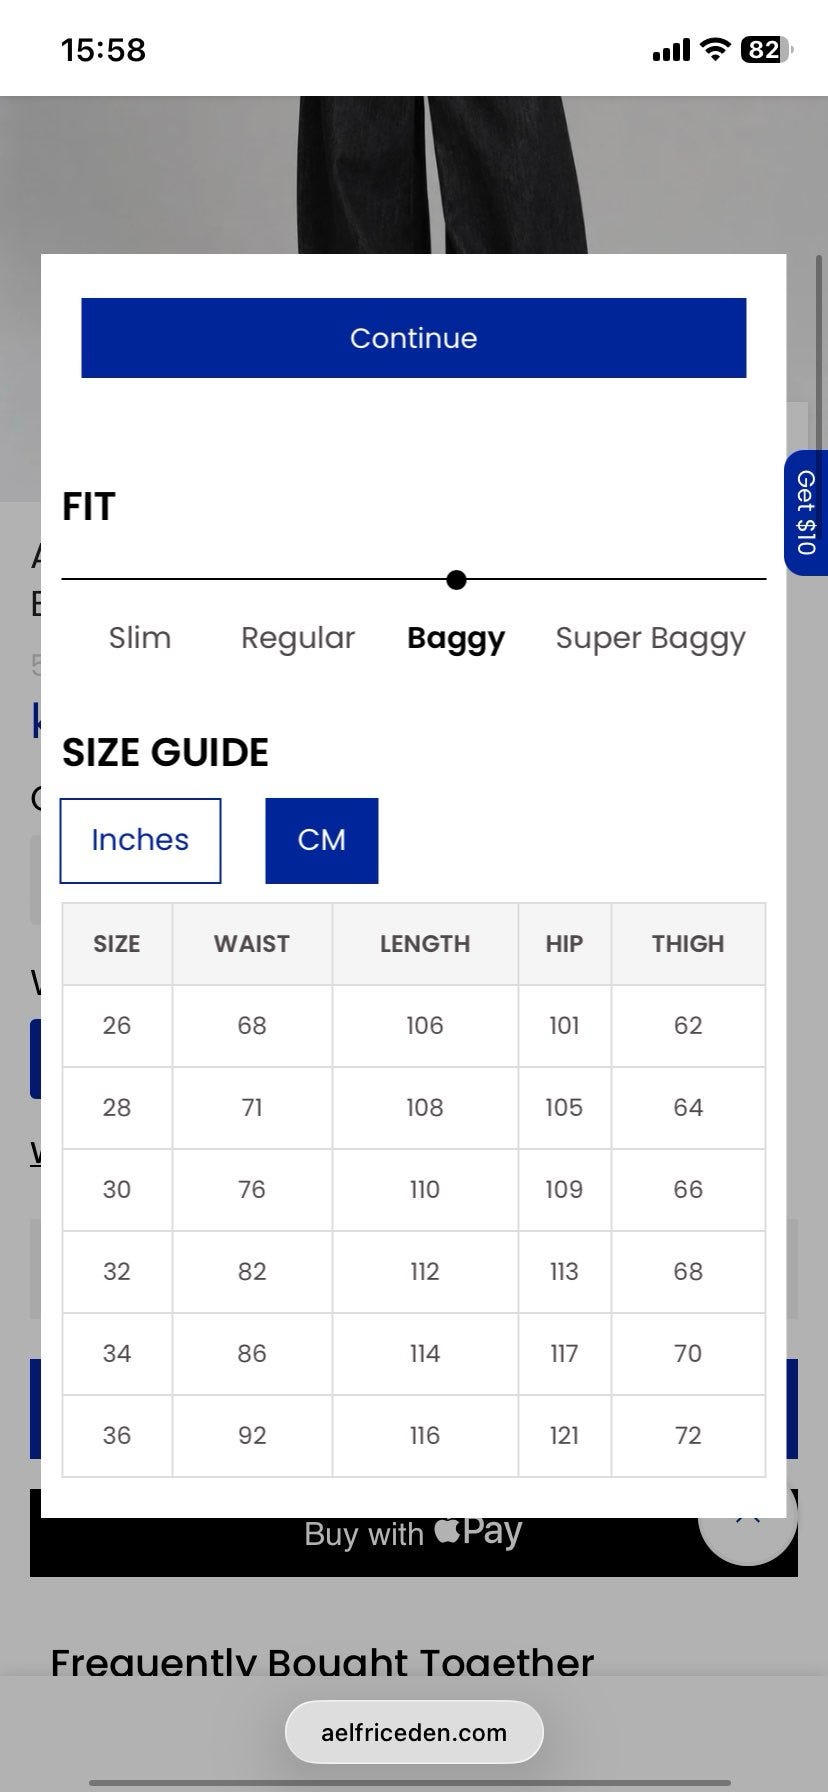
Task: Click the THIGH column header
Action: tap(688, 944)
